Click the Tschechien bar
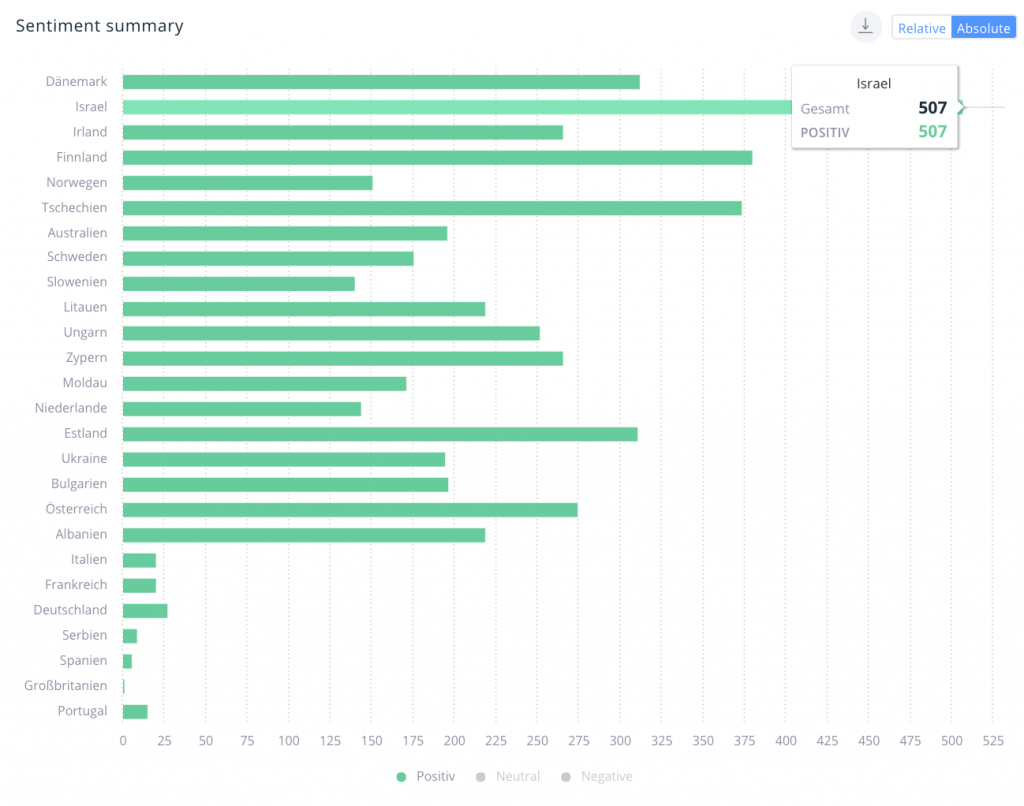The width and height of the screenshot is (1024, 806). point(432,208)
